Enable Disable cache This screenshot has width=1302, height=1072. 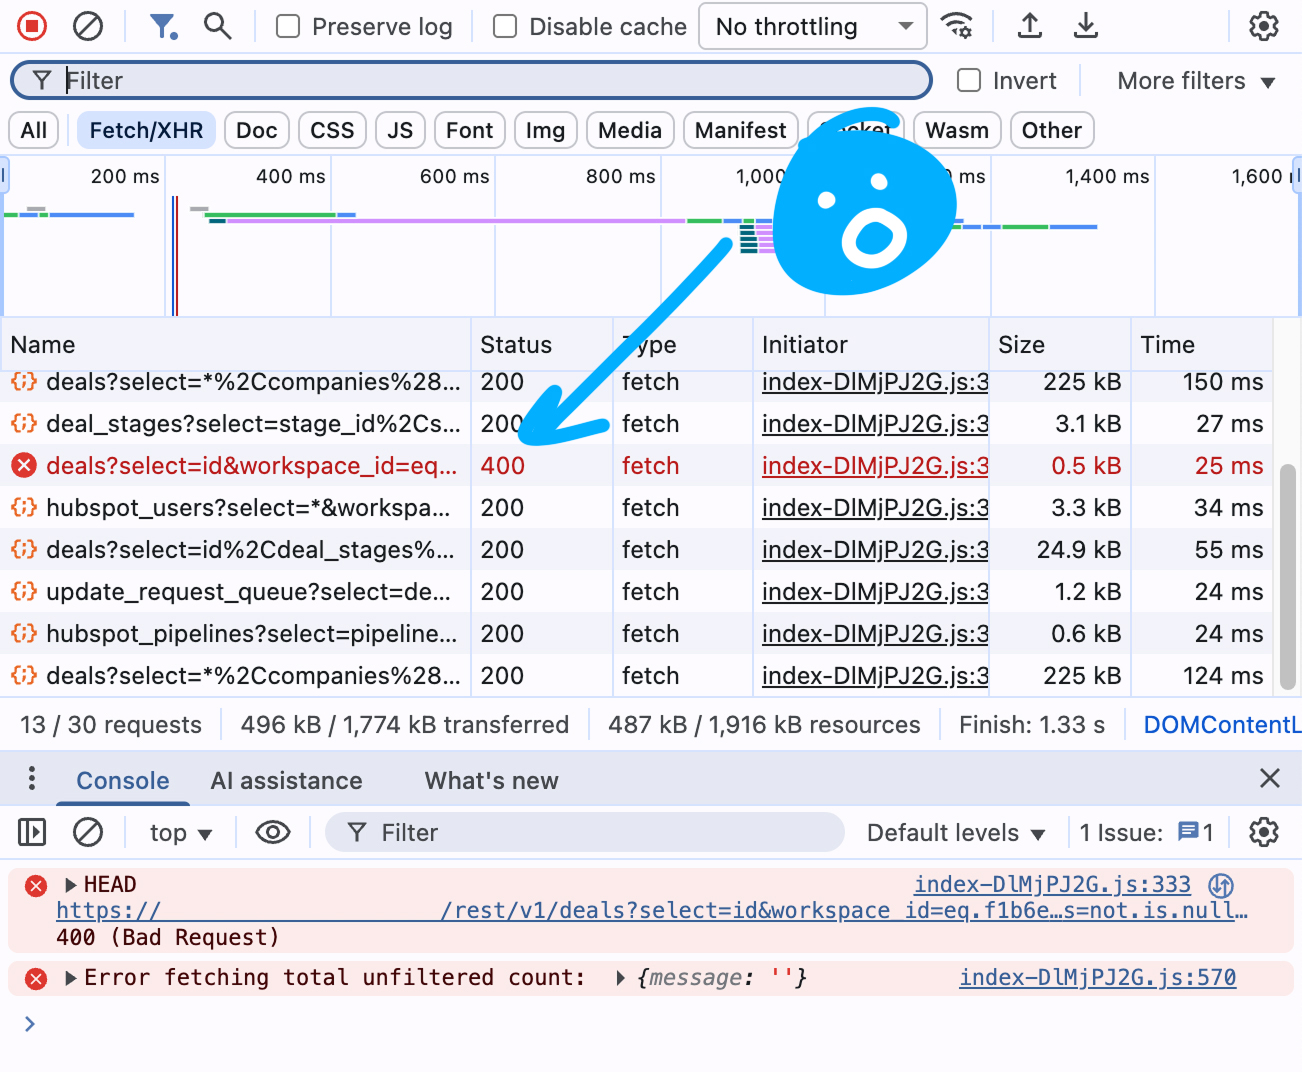(x=504, y=26)
